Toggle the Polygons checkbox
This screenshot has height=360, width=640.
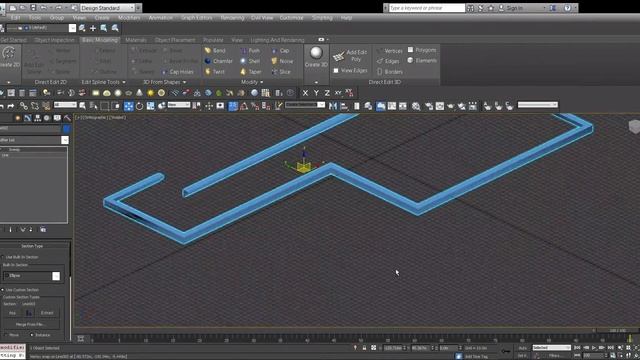click(410, 50)
